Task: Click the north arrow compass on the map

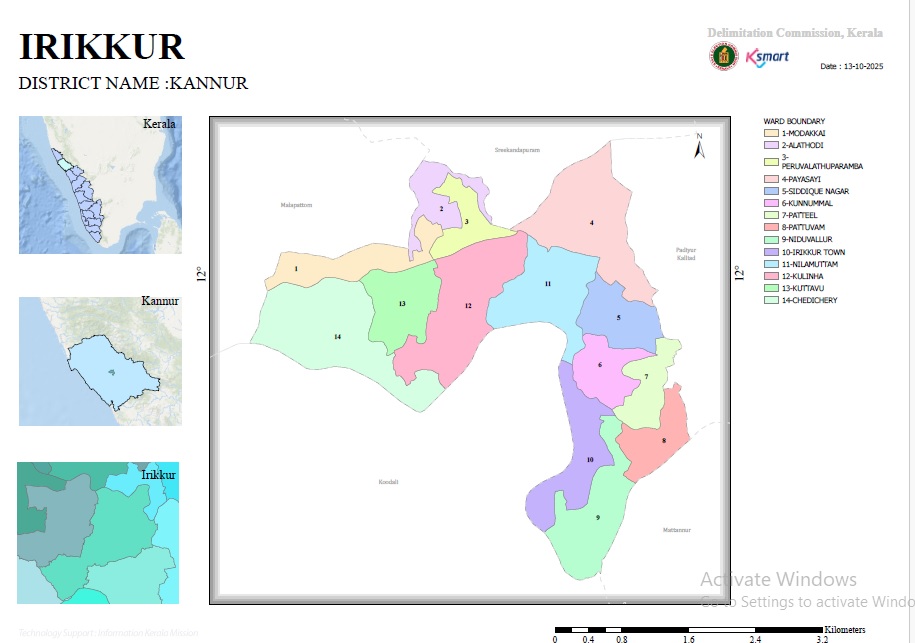Action: [699, 146]
